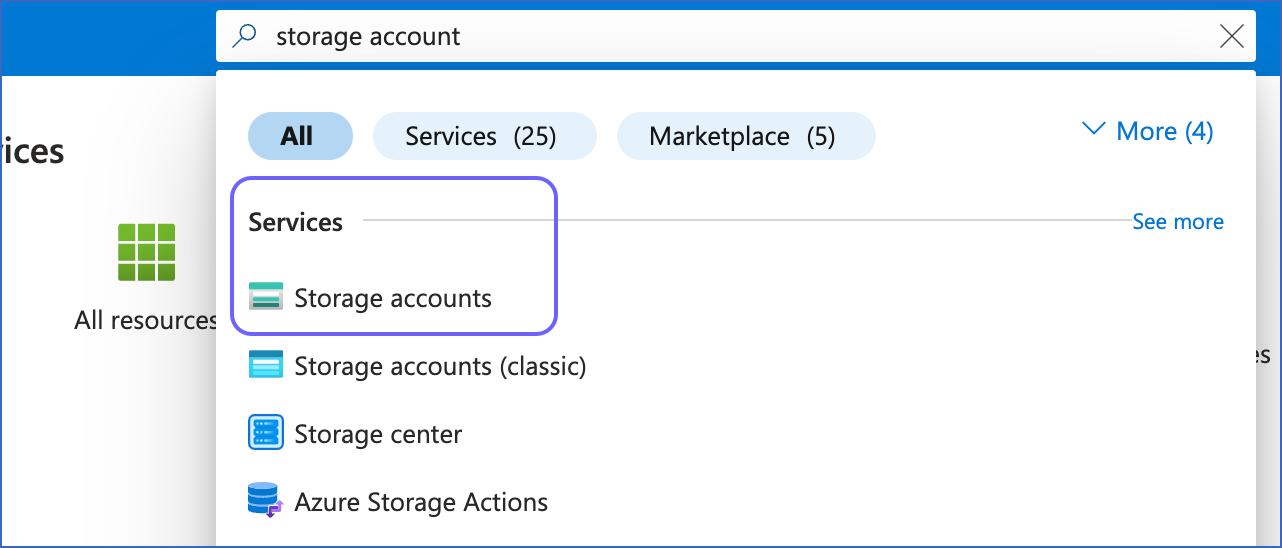The width and height of the screenshot is (1282, 548).
Task: Click the Services section heading
Action: click(x=296, y=222)
